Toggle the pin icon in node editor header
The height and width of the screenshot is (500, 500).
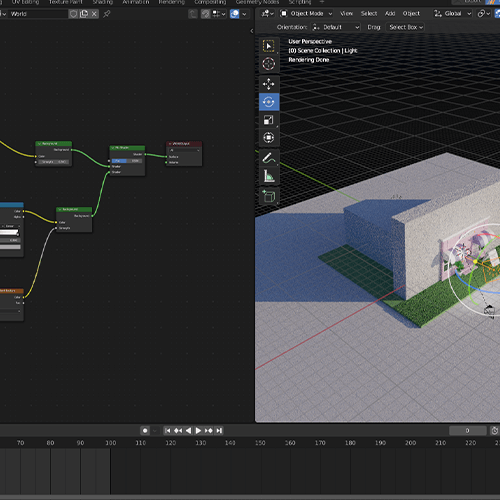[x=107, y=14]
